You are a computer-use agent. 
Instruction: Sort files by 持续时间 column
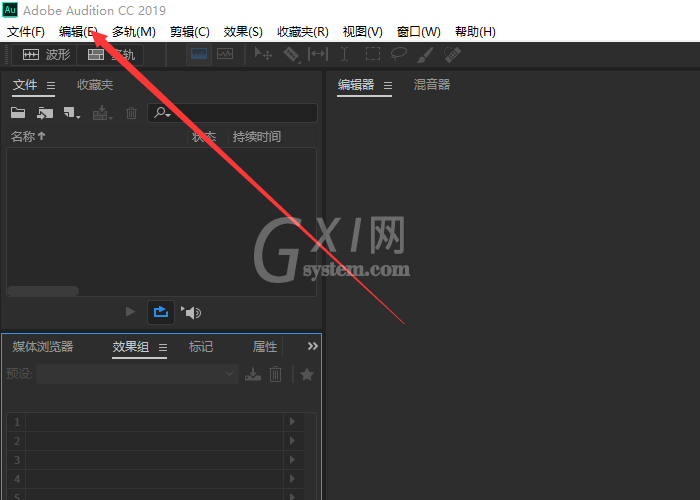256,137
